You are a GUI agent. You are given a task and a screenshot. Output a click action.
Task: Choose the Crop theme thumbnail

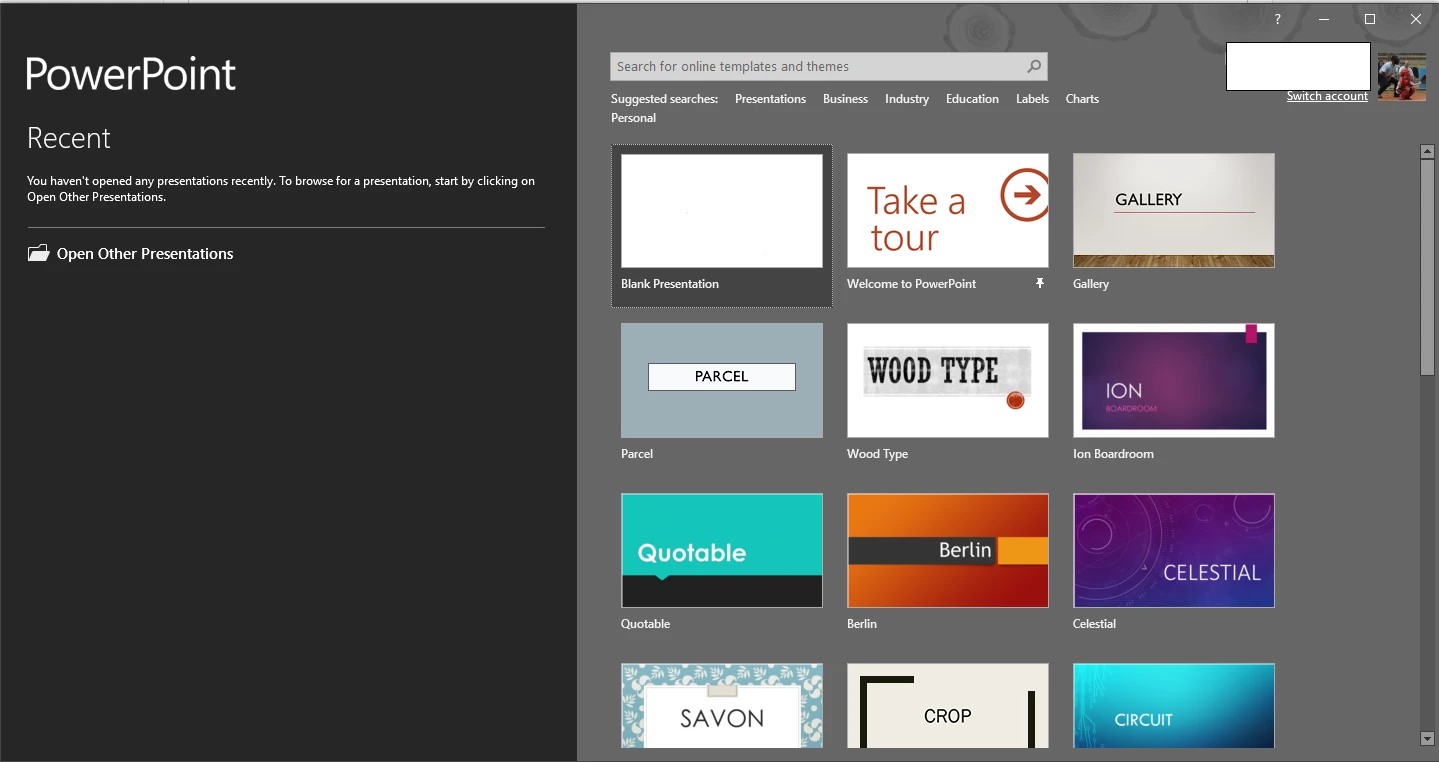pyautogui.click(x=948, y=705)
